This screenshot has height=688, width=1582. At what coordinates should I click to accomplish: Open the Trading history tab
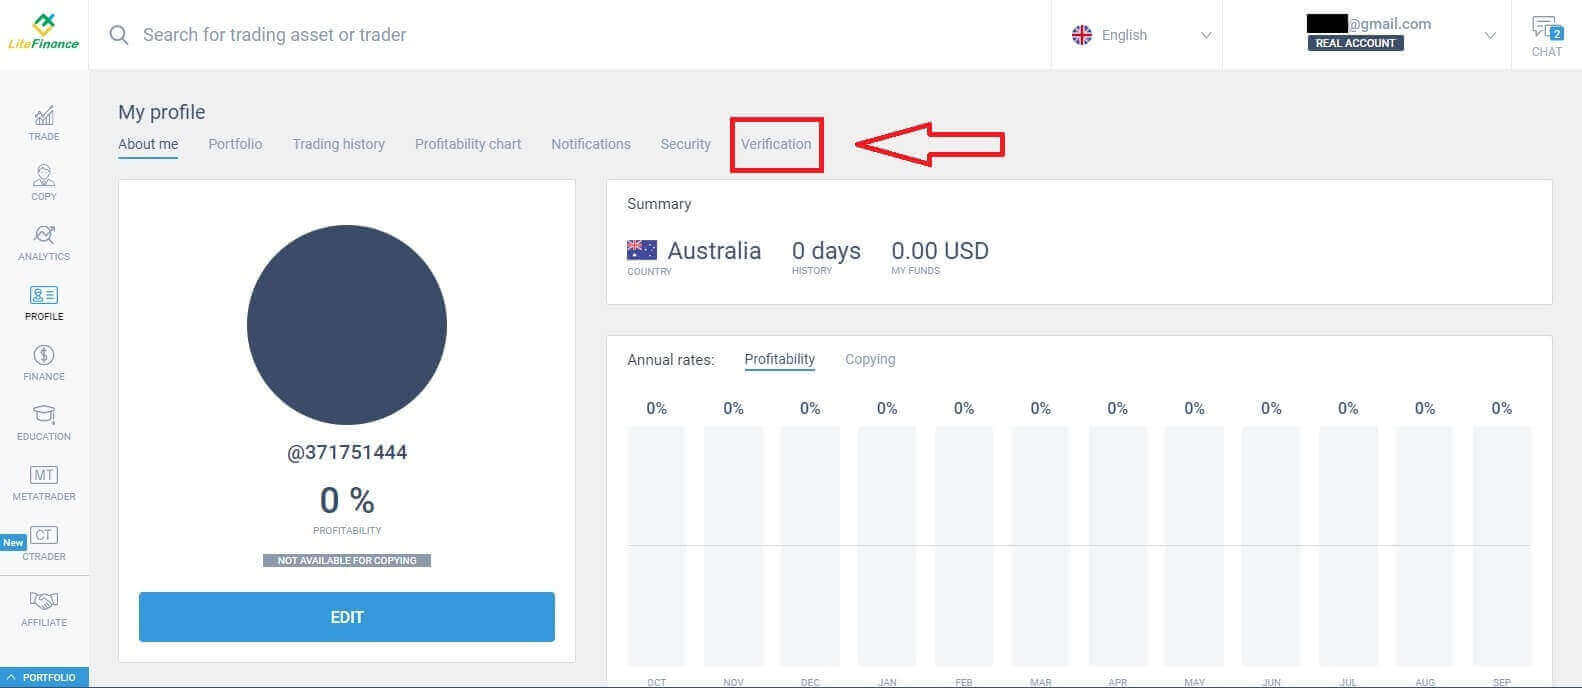pyautogui.click(x=338, y=144)
